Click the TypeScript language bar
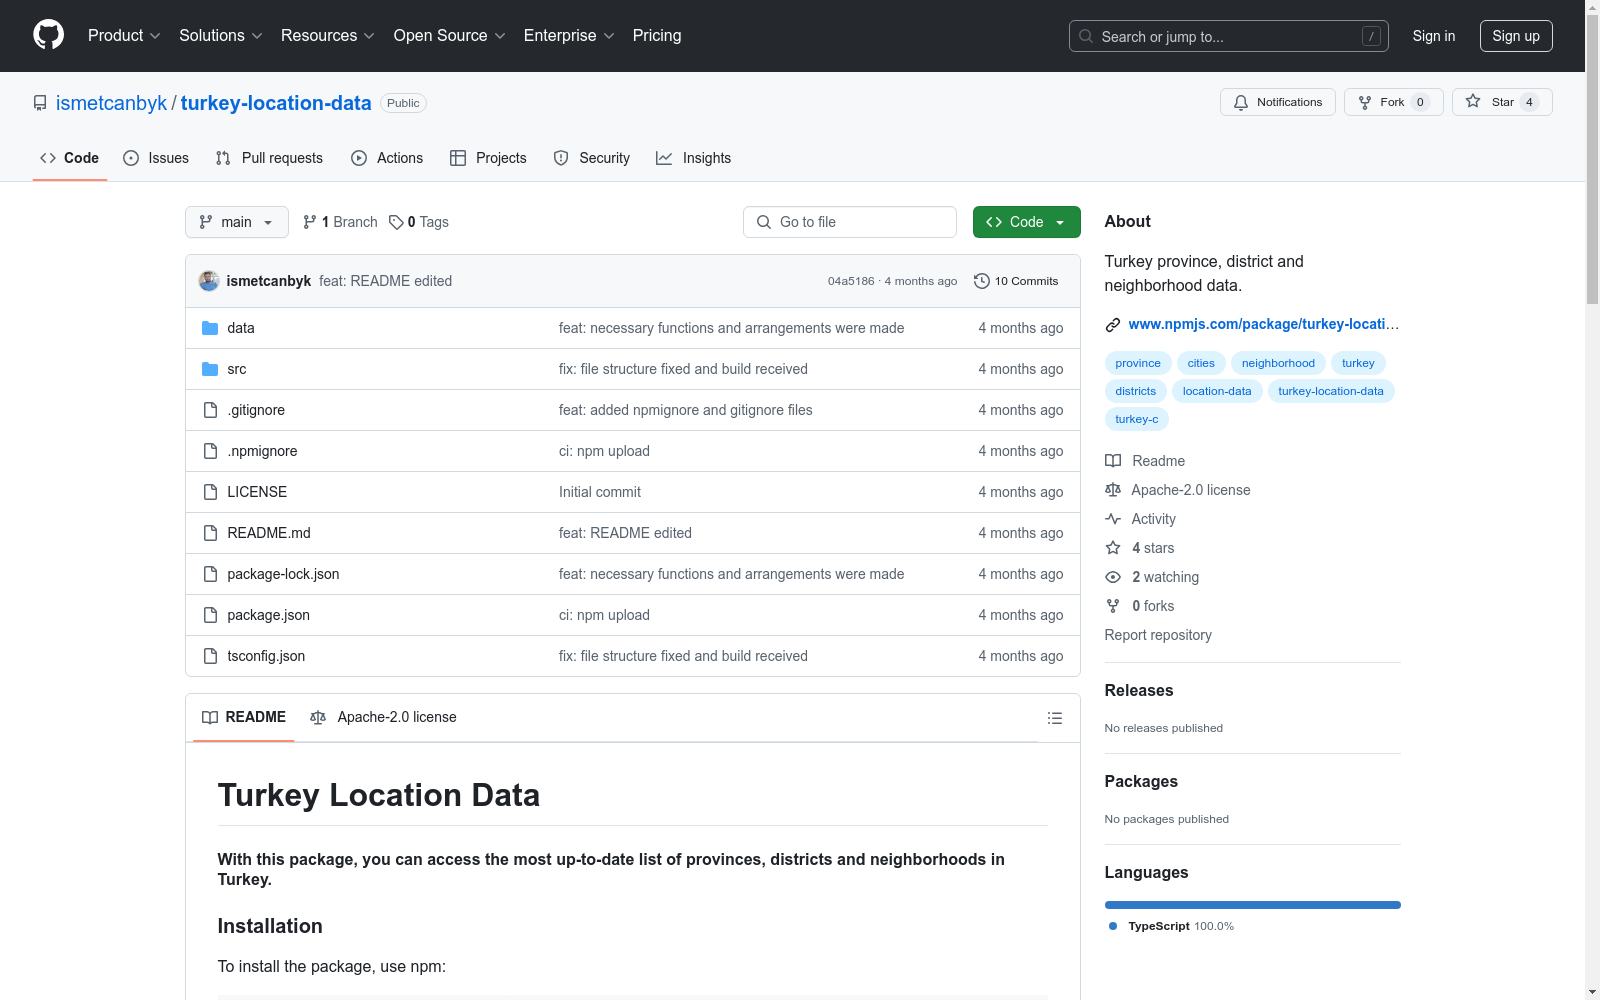The image size is (1600, 1000). point(1253,905)
